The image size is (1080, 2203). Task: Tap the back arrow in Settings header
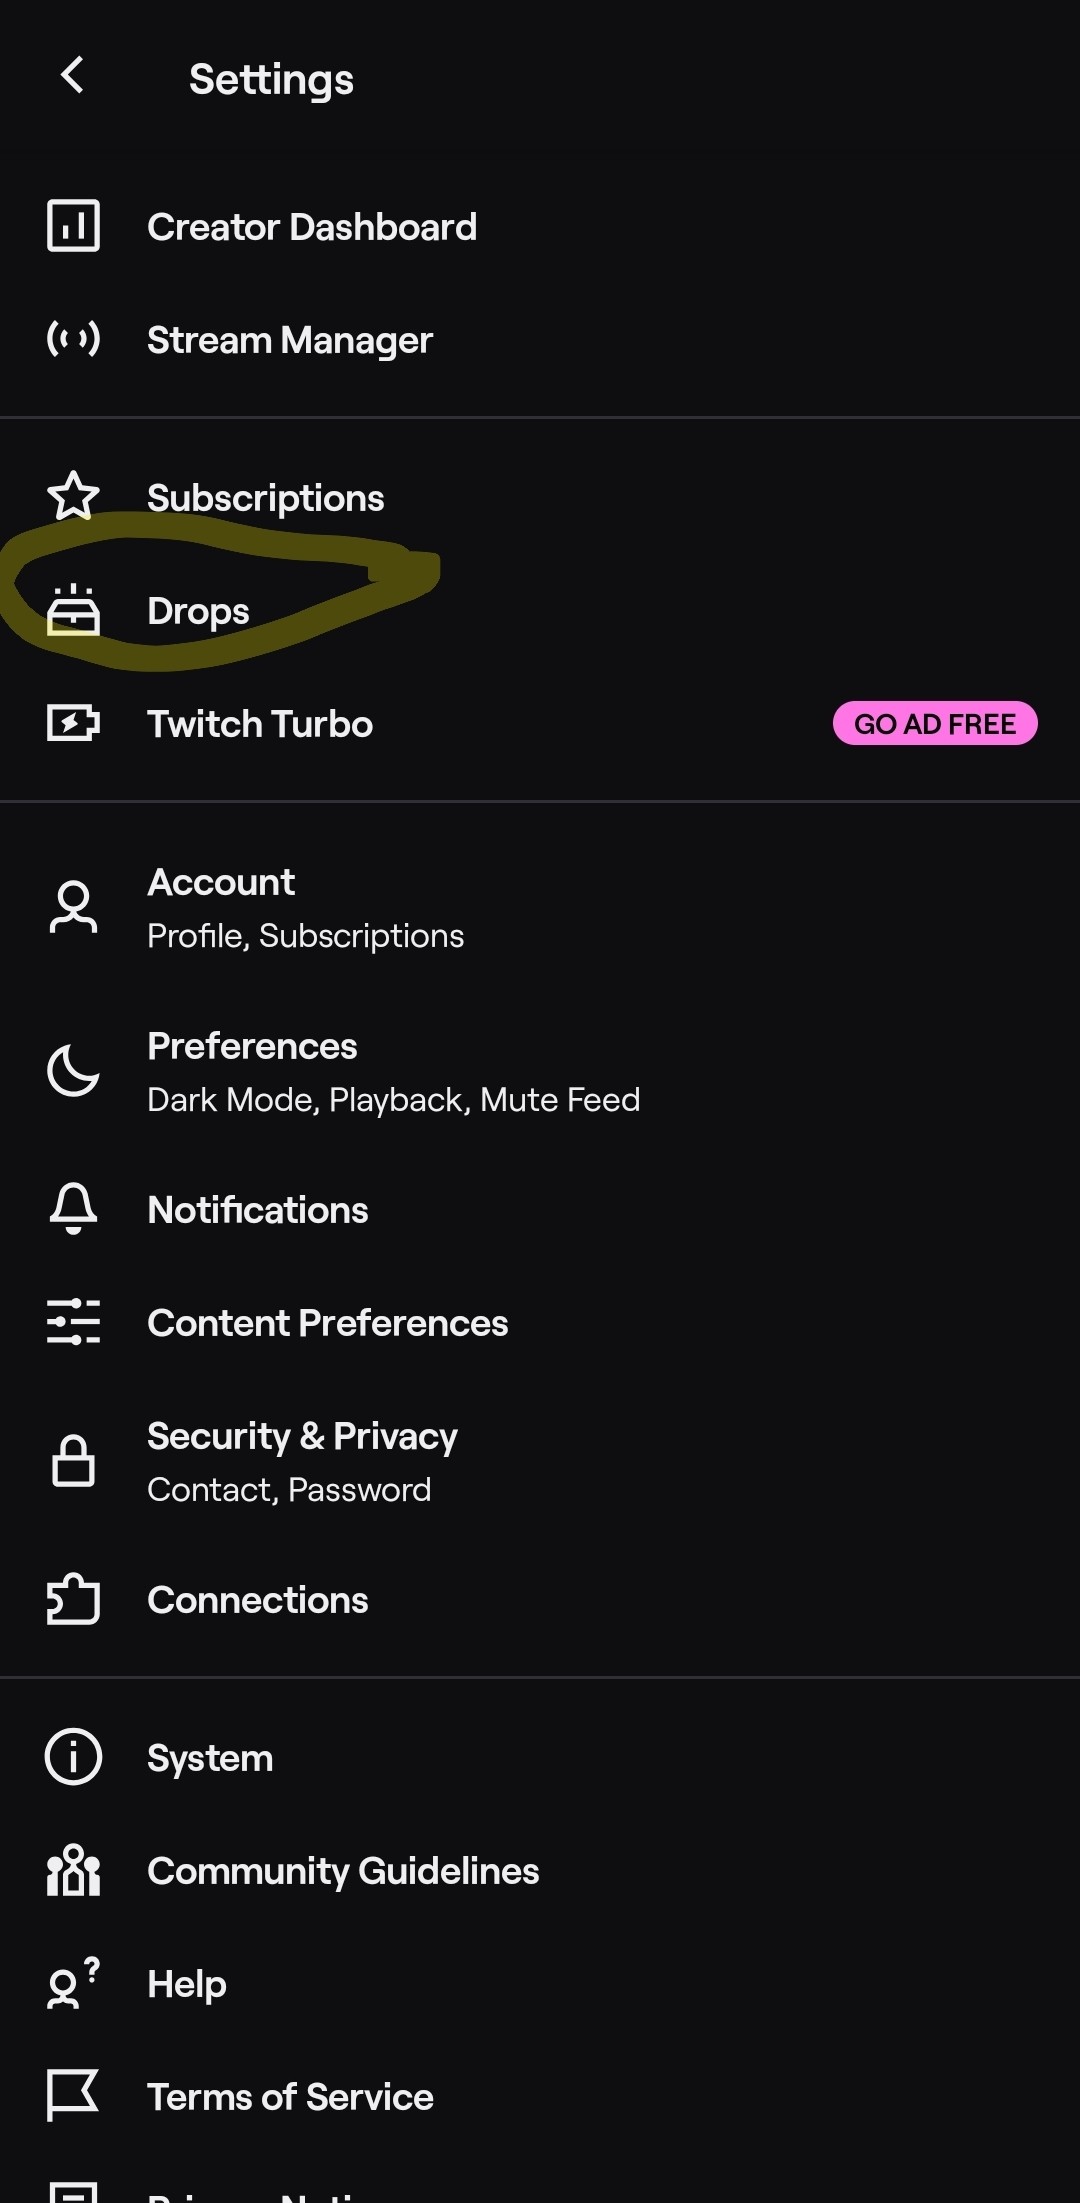point(72,75)
